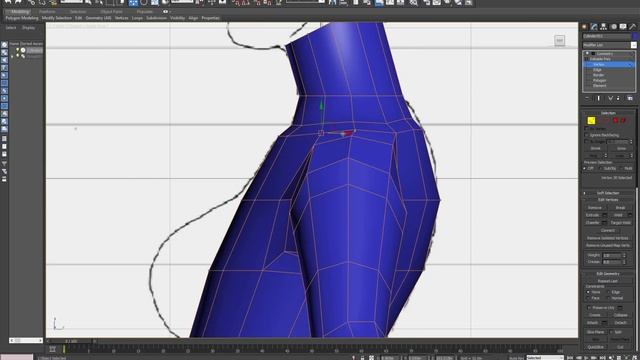The height and width of the screenshot is (360, 640).
Task: Open Scene Explorer Display menu
Action: click(29, 28)
